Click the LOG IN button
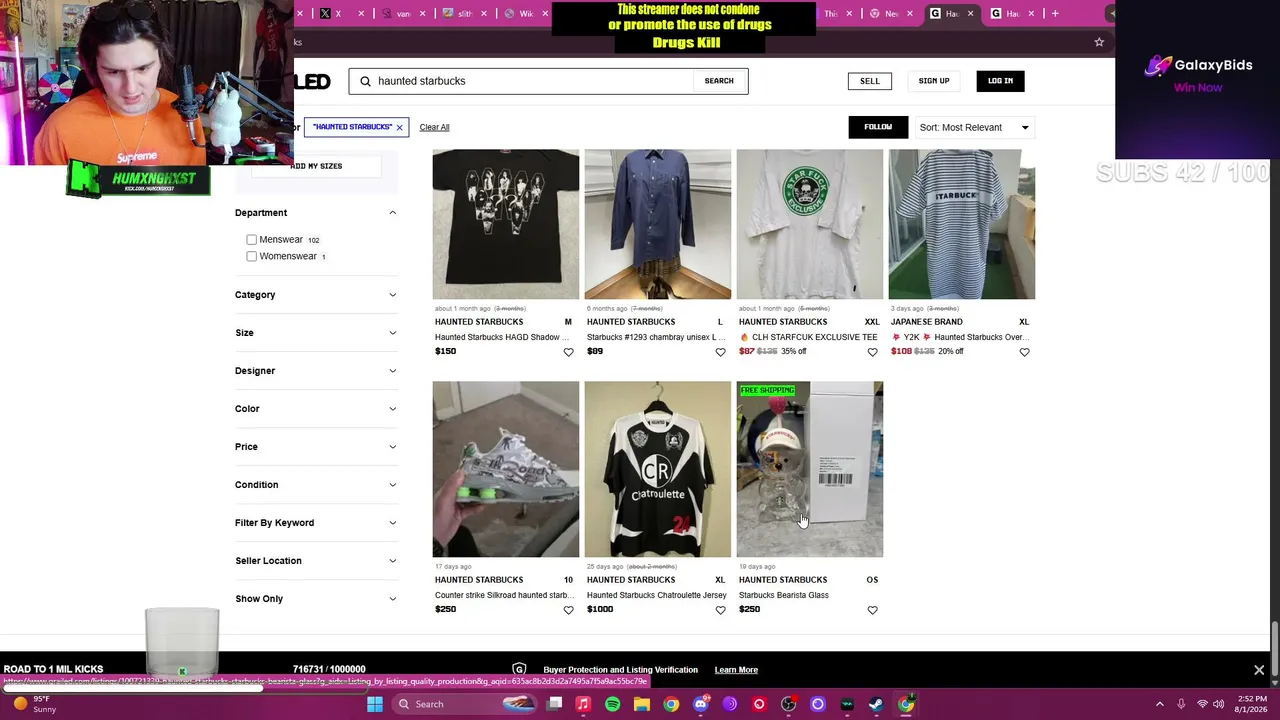 [1000, 81]
